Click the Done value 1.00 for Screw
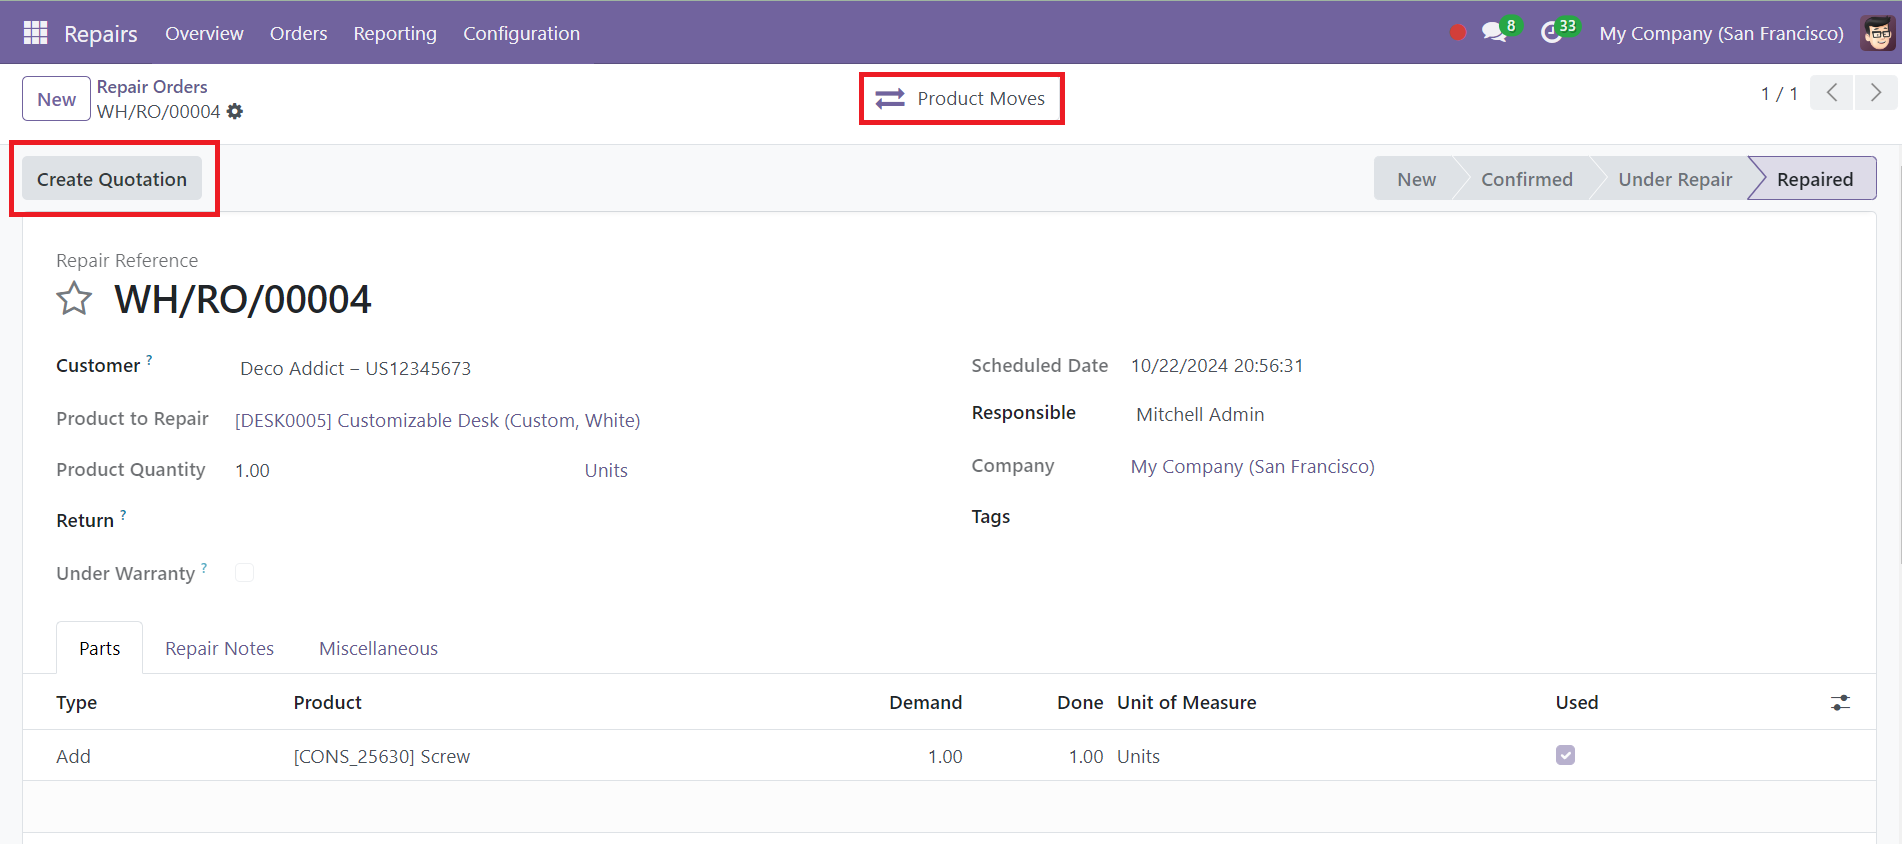The width and height of the screenshot is (1902, 844). pos(1085,756)
